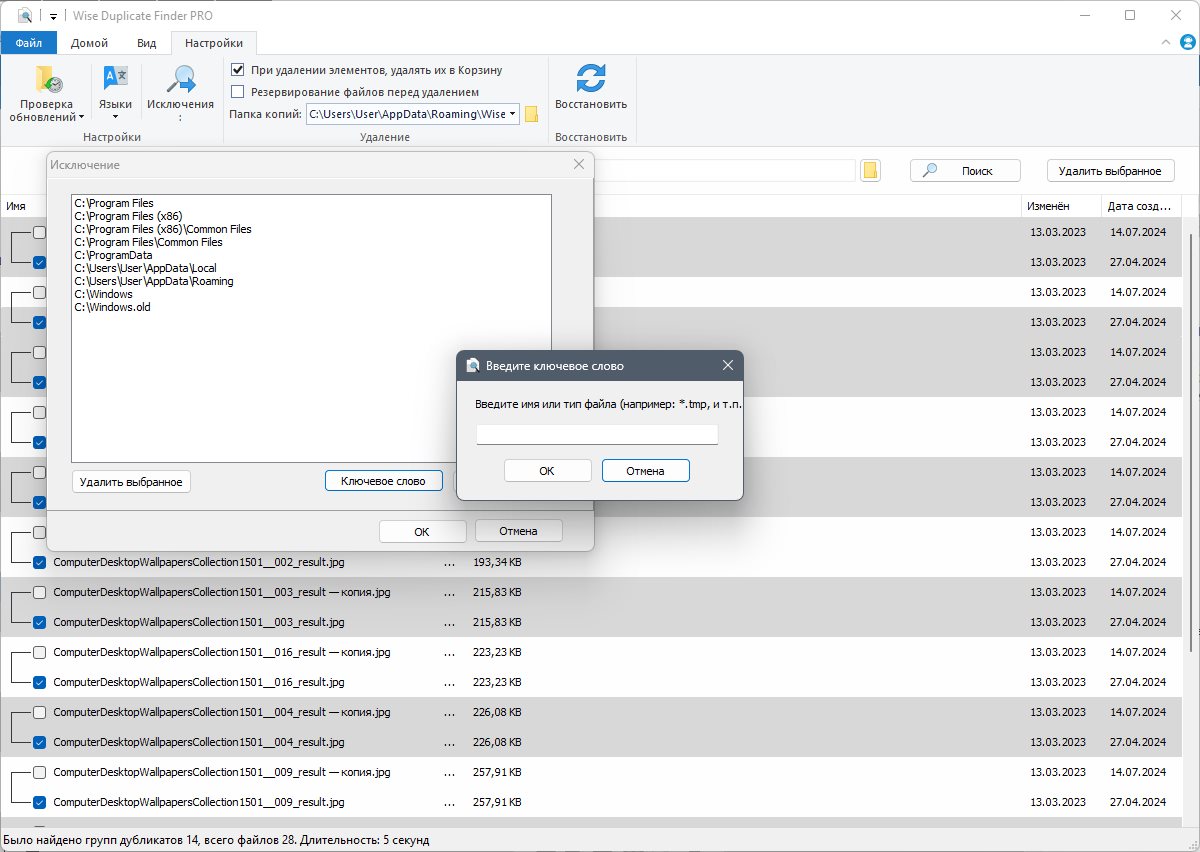Check the 1501__004_result — копия.jpg checkbox
The width and height of the screenshot is (1200, 852).
click(39, 712)
